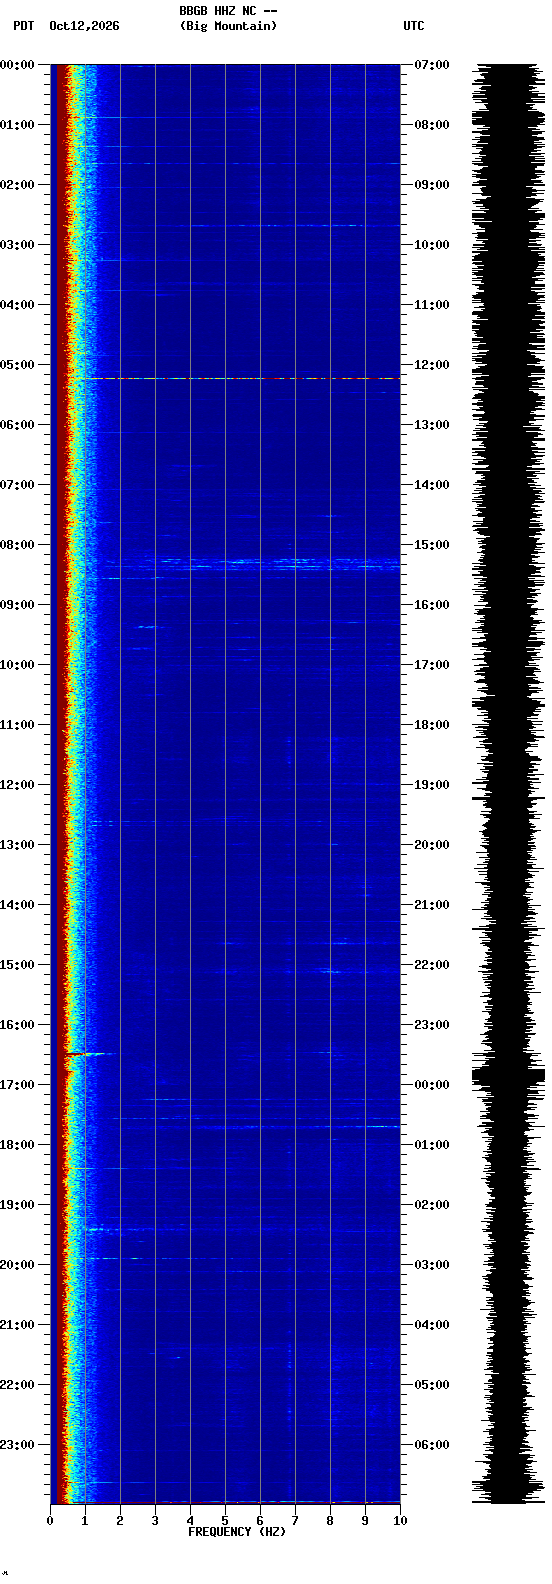
Task: Click the 'FREQUENCY (HZ)' axis label
Action: [237, 1532]
